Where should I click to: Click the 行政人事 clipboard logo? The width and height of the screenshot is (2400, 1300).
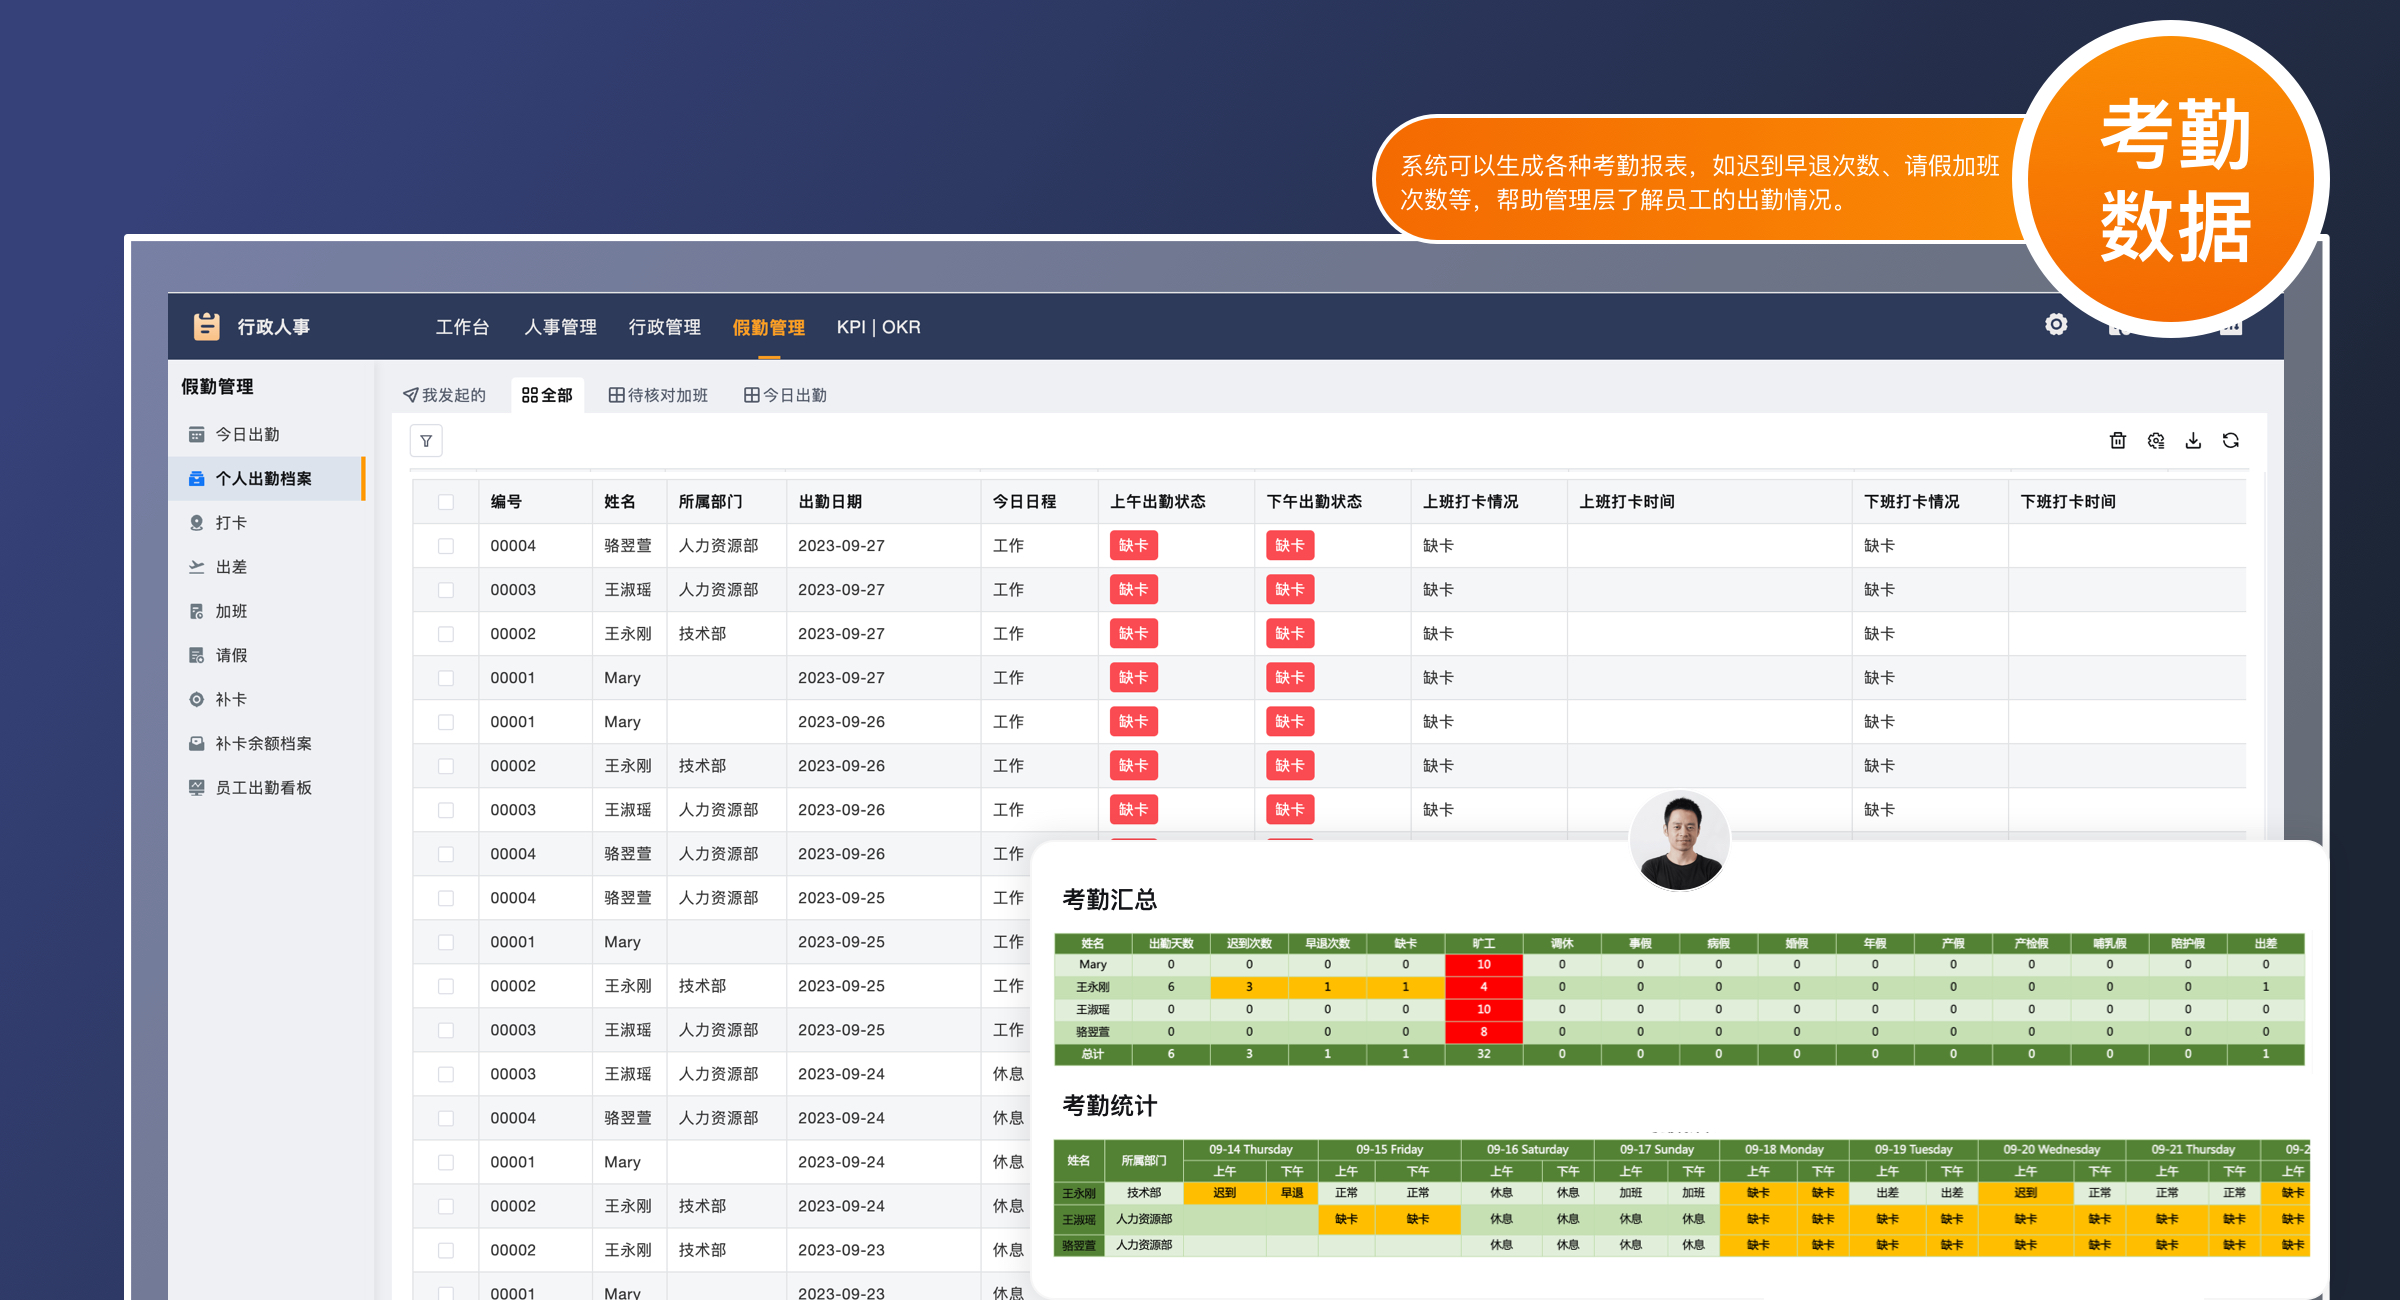point(207,326)
